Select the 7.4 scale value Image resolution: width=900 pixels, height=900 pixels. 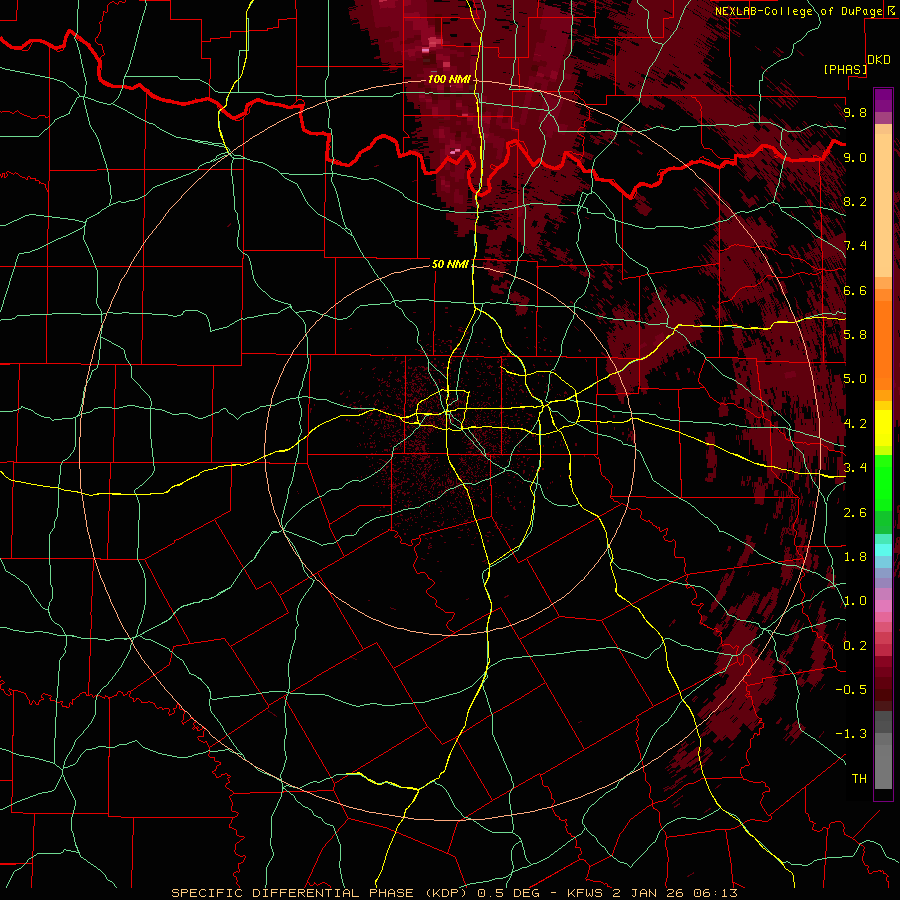855,246
